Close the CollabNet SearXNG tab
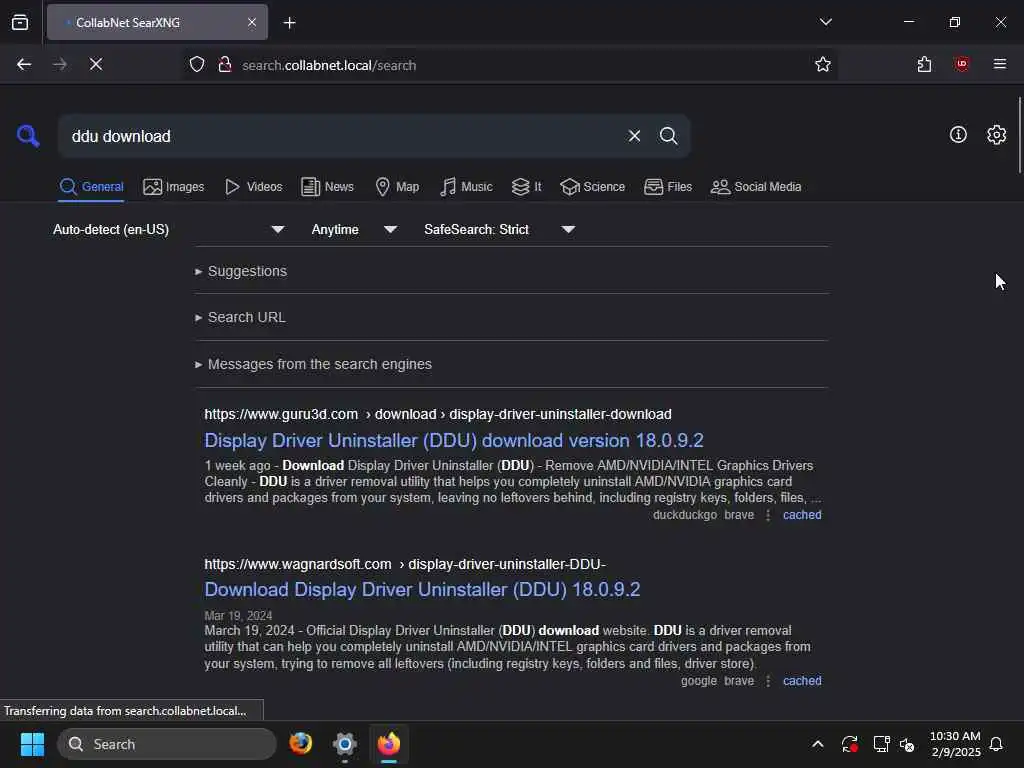Screen dimensions: 1024x768 tap(251, 22)
